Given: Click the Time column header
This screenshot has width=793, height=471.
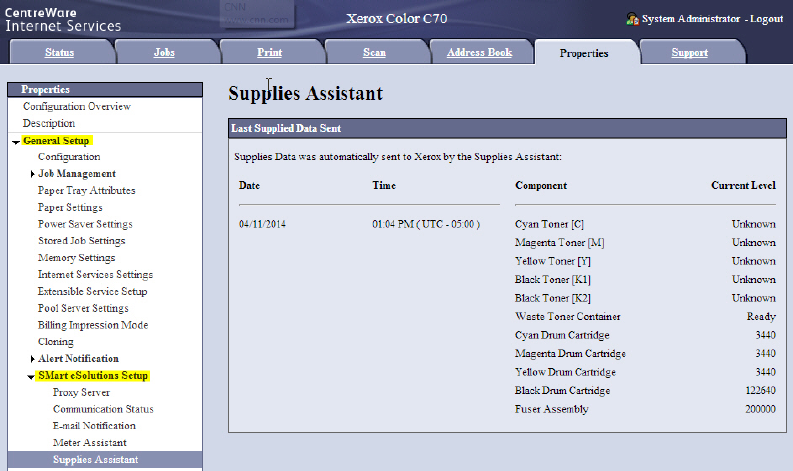Looking at the screenshot, I should pyautogui.click(x=384, y=186).
